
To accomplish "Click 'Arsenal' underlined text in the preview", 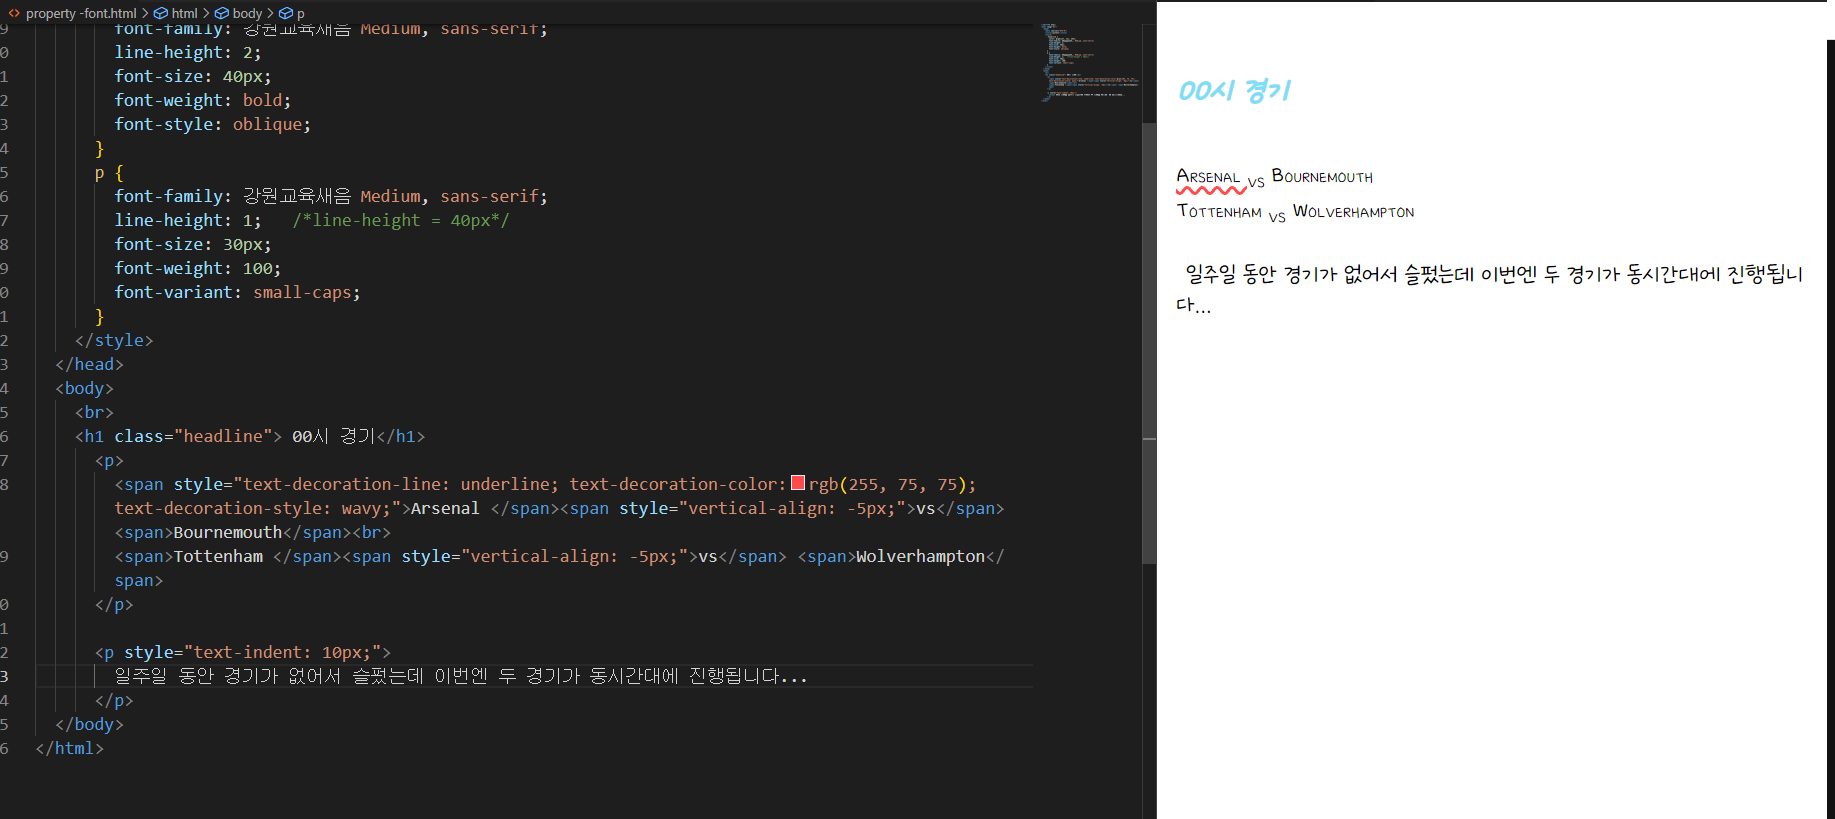I will click(x=1208, y=177).
